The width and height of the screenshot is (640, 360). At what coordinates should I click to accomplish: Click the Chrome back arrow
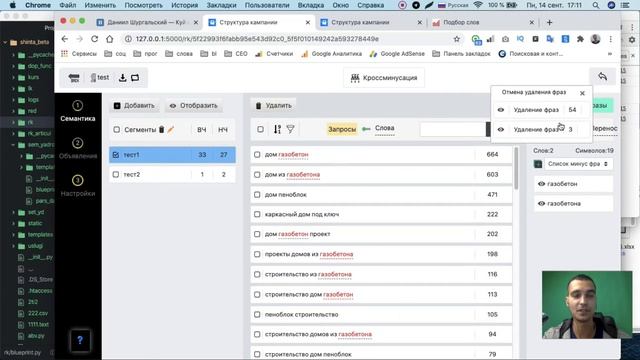[64, 39]
